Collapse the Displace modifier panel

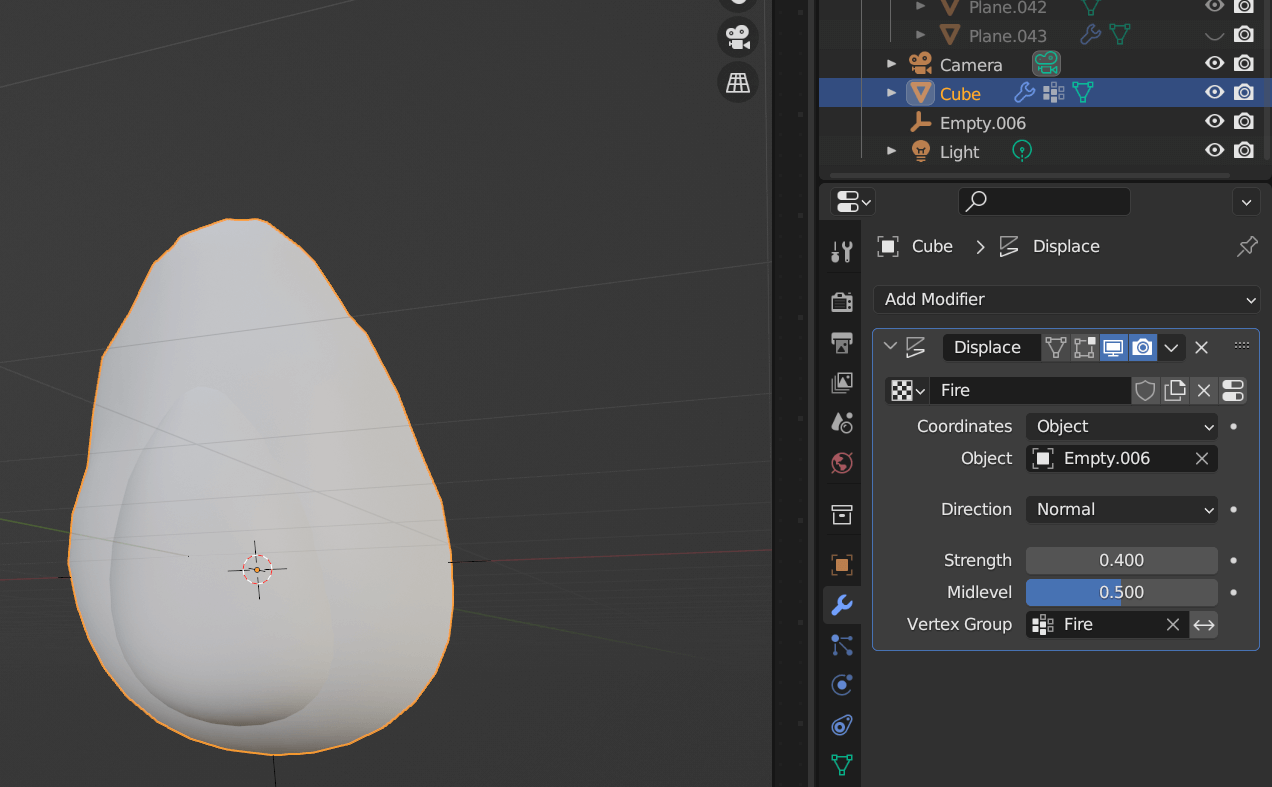[x=890, y=347]
